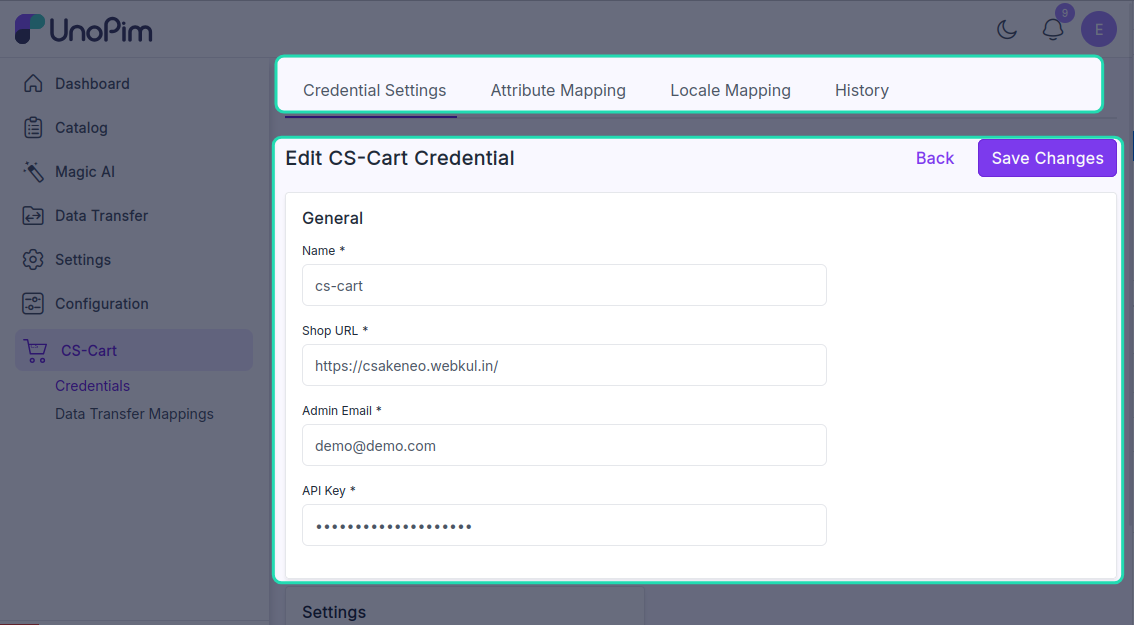This screenshot has height=625, width=1134.
Task: Click the Edit CS-Cart Credential heading
Action: pos(400,158)
